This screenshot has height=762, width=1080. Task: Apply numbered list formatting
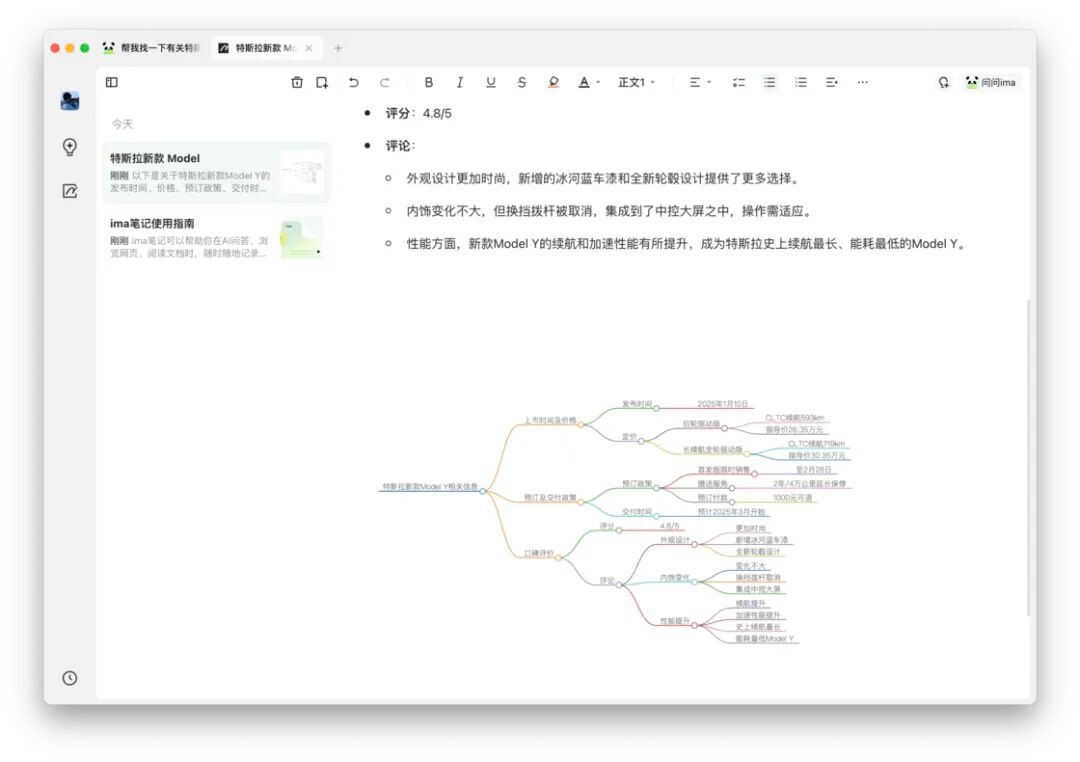[x=800, y=82]
